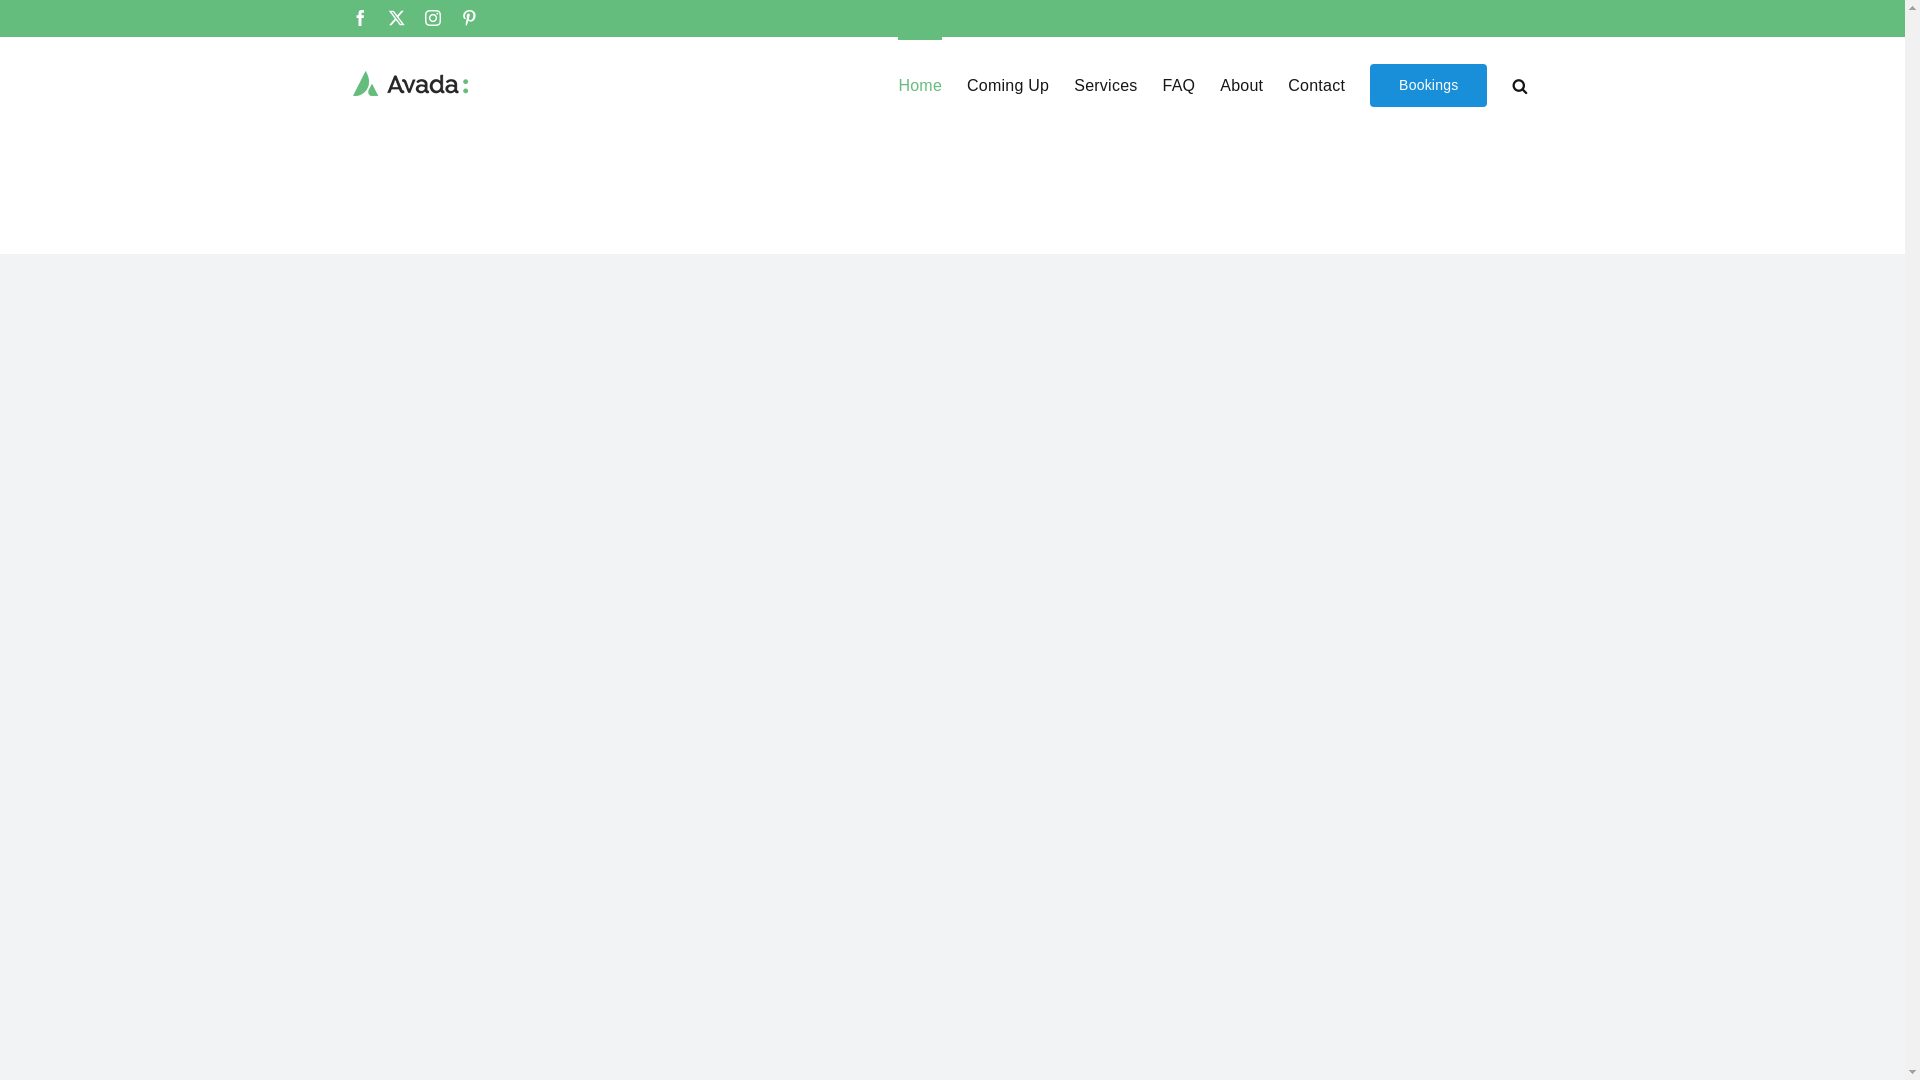Open the X (Twitter) social link
Screen dimensions: 1920x1080
click(396, 18)
